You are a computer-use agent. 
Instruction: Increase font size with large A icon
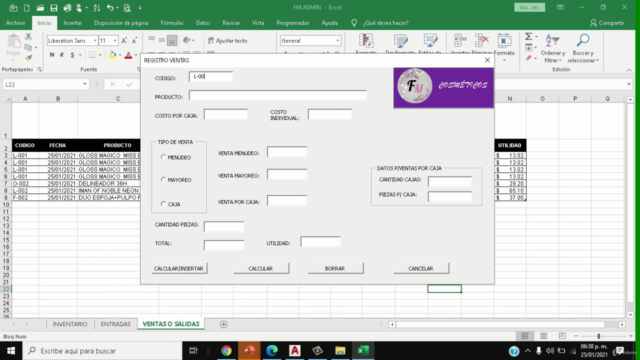click(x=124, y=40)
